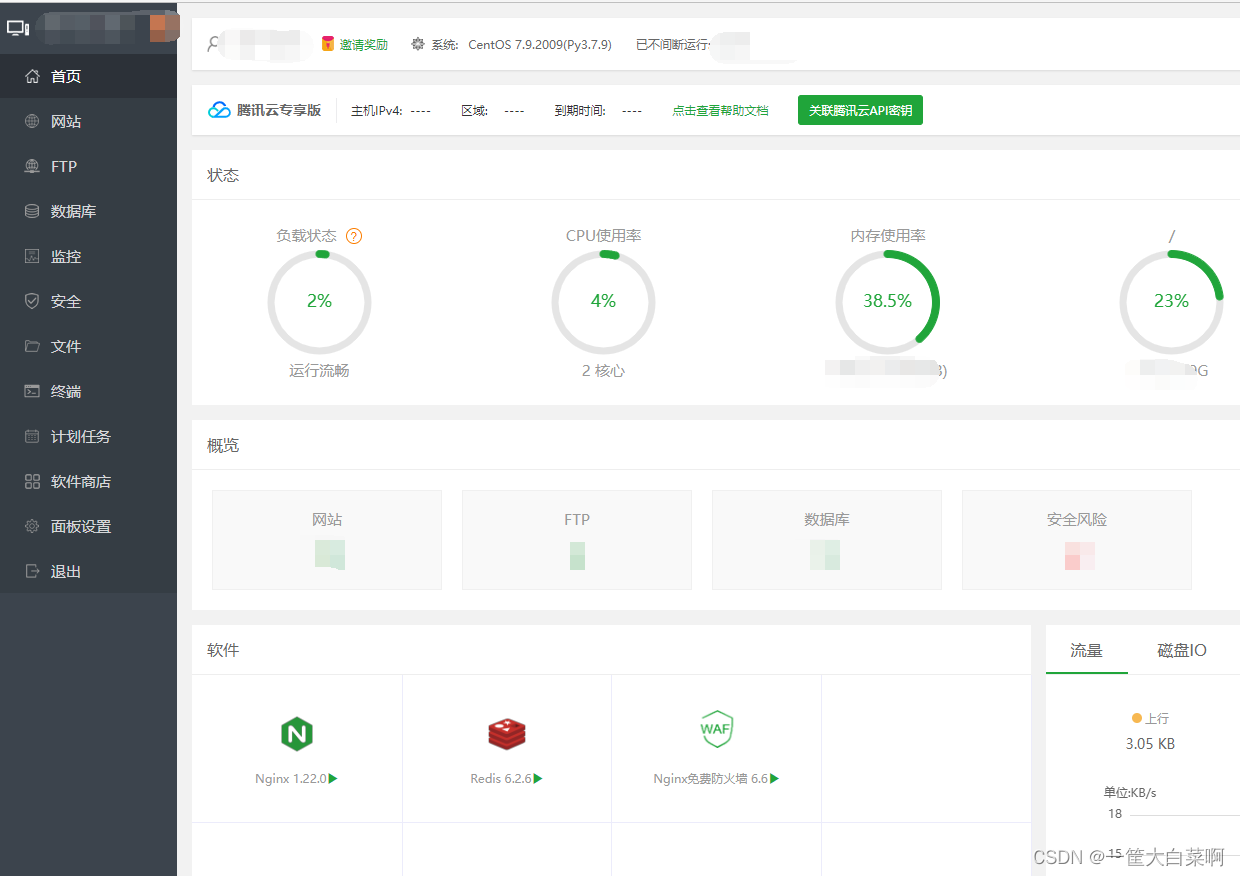Click the Redis red stack logo
This screenshot has width=1240, height=876.
(507, 734)
